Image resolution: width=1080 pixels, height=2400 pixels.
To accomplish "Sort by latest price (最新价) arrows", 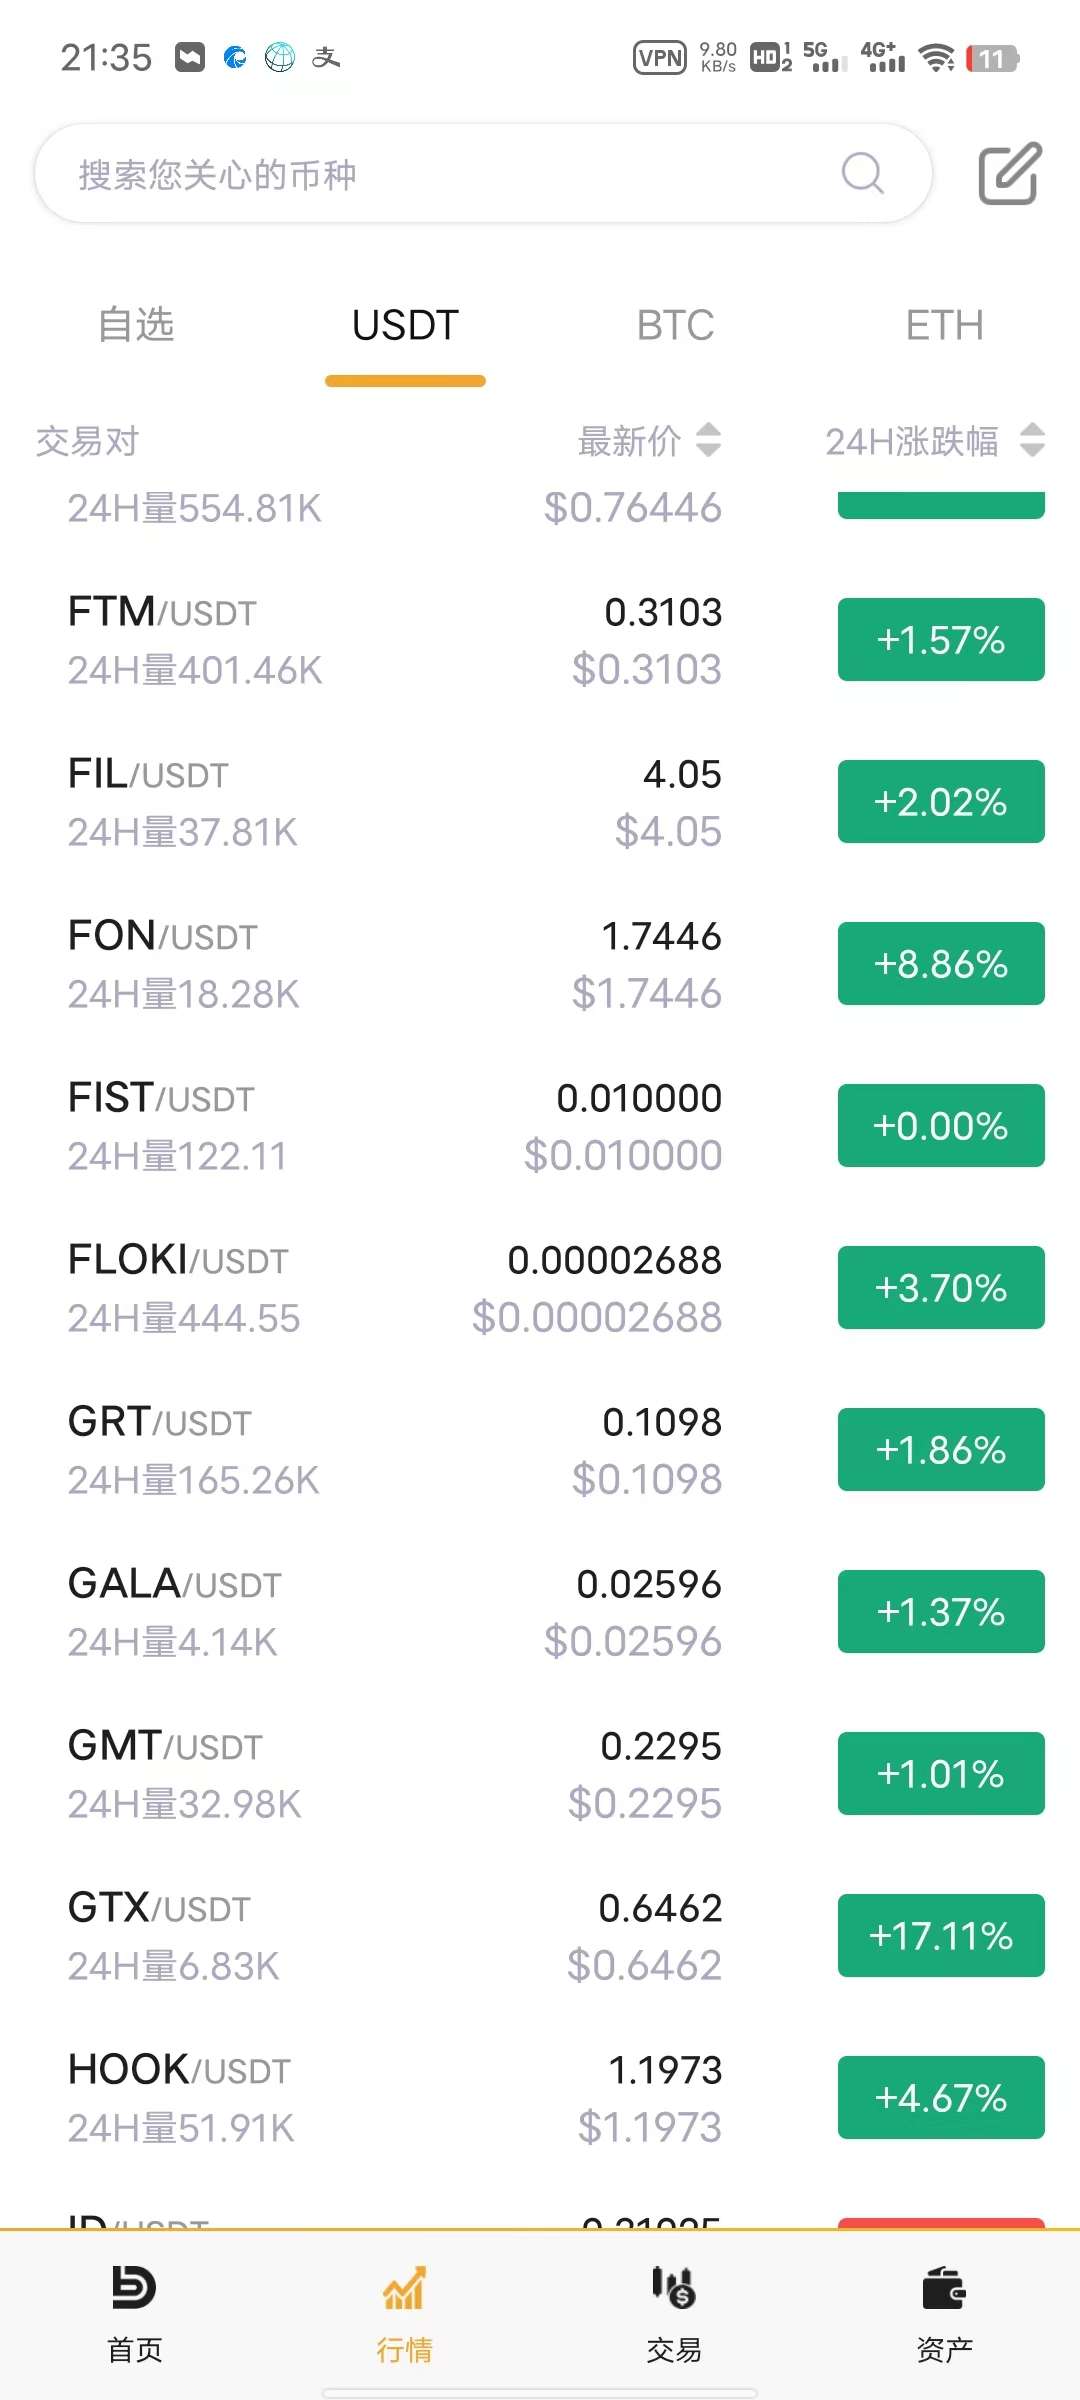I will pyautogui.click(x=708, y=440).
